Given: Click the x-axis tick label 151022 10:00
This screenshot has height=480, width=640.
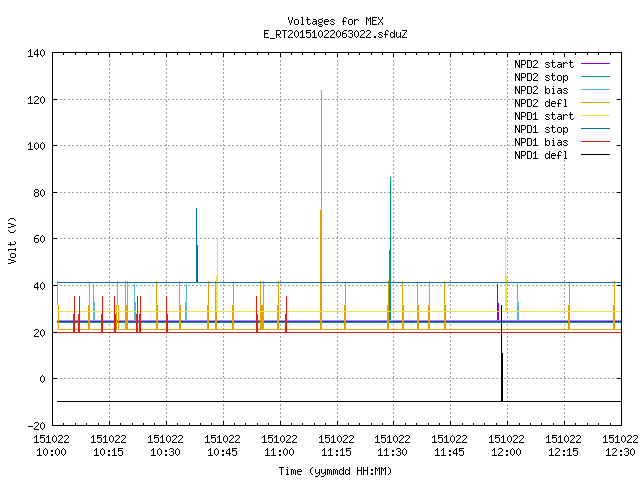Looking at the screenshot, I should (x=51, y=446).
